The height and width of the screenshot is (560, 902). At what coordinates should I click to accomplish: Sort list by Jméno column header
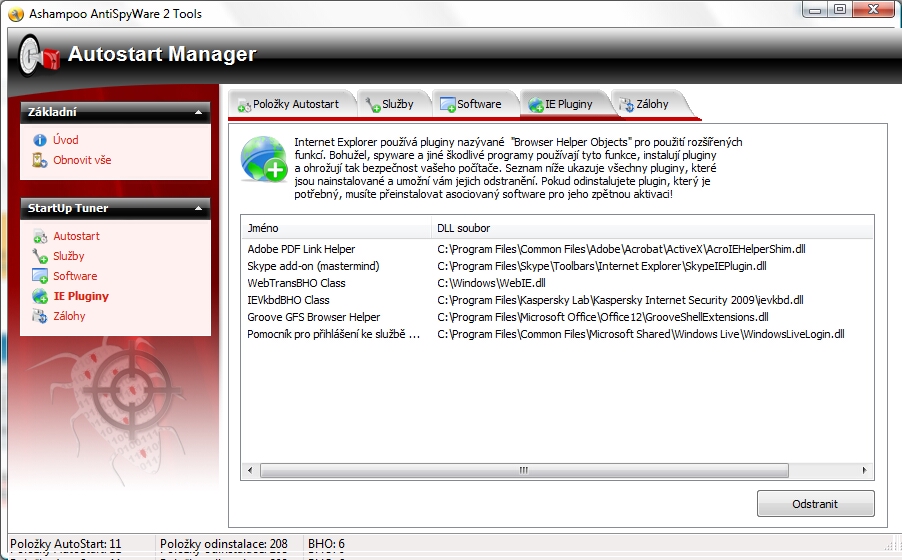tap(335, 228)
